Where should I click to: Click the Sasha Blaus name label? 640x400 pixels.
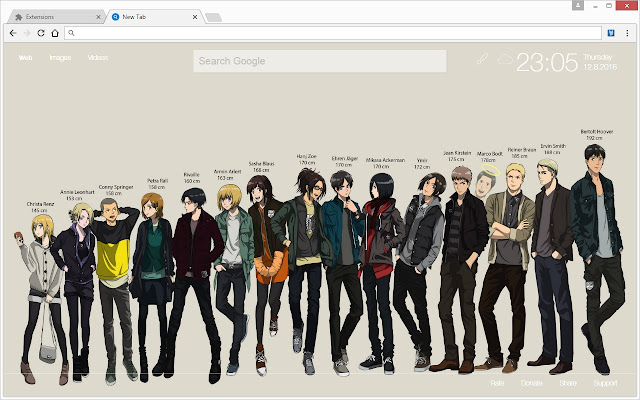click(x=262, y=164)
